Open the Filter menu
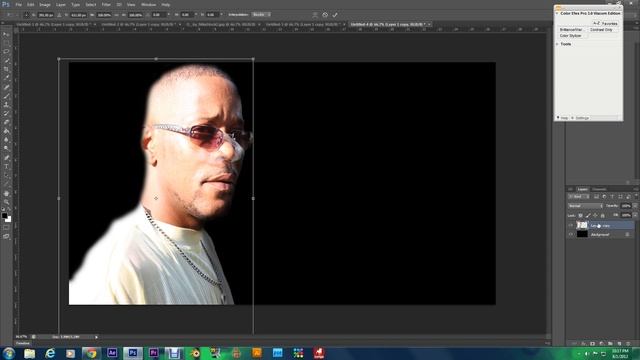 point(106,4)
